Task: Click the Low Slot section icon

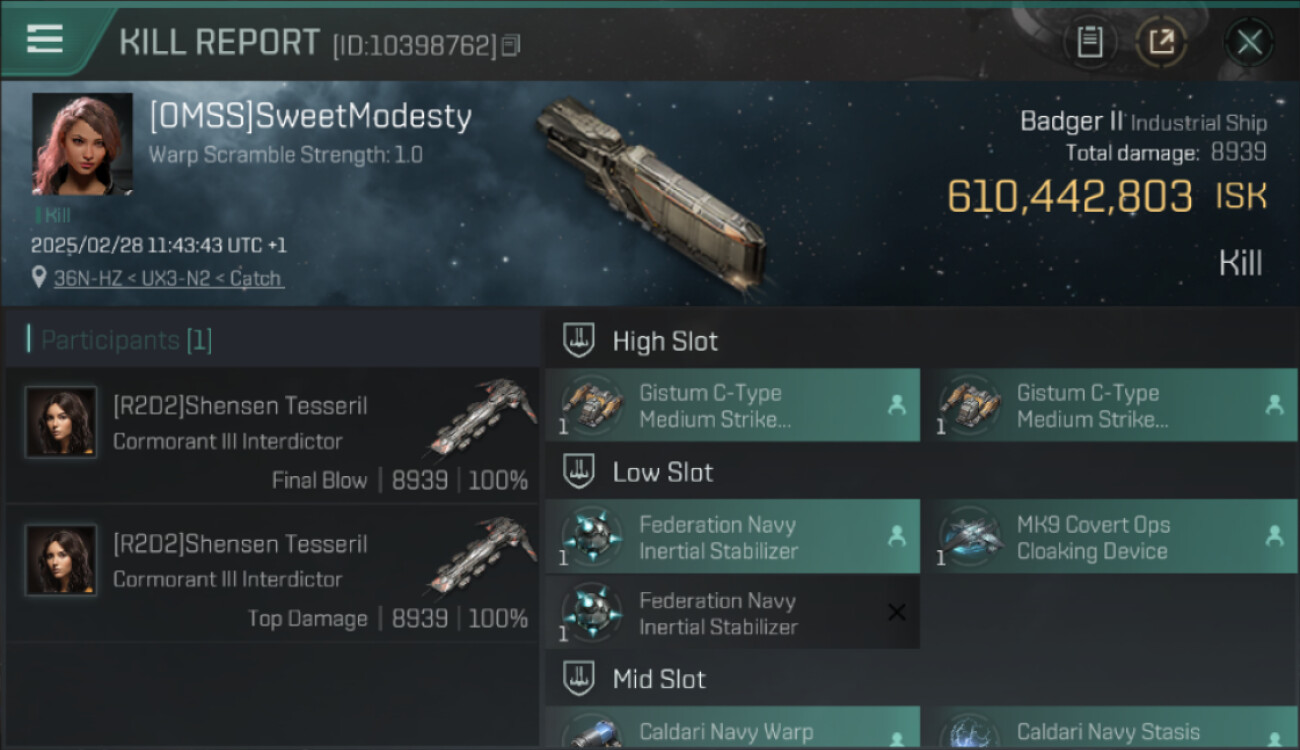Action: point(579,472)
